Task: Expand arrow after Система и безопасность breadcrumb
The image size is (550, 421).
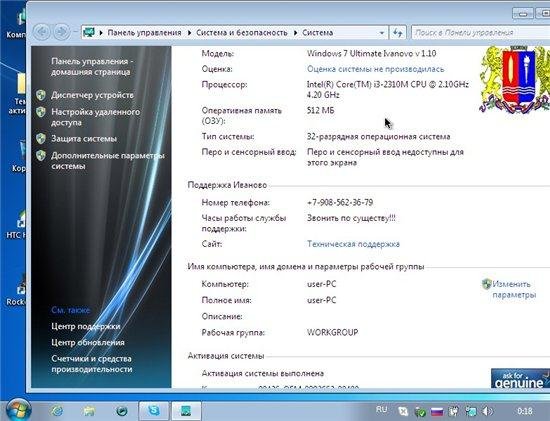Action: pyautogui.click(x=295, y=33)
